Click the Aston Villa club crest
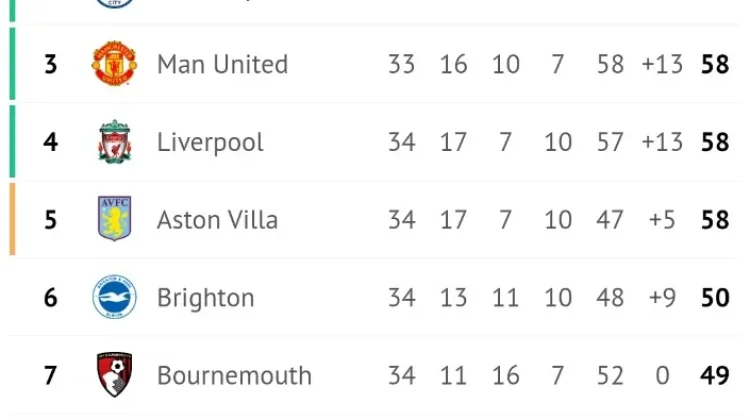The width and height of the screenshot is (750, 420). 114,218
